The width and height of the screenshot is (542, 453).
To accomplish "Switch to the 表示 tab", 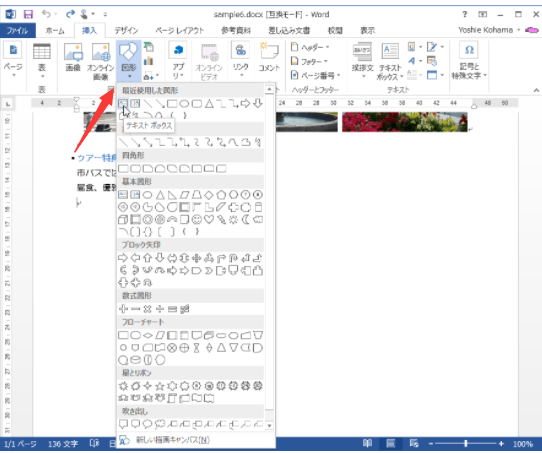I will [x=367, y=30].
